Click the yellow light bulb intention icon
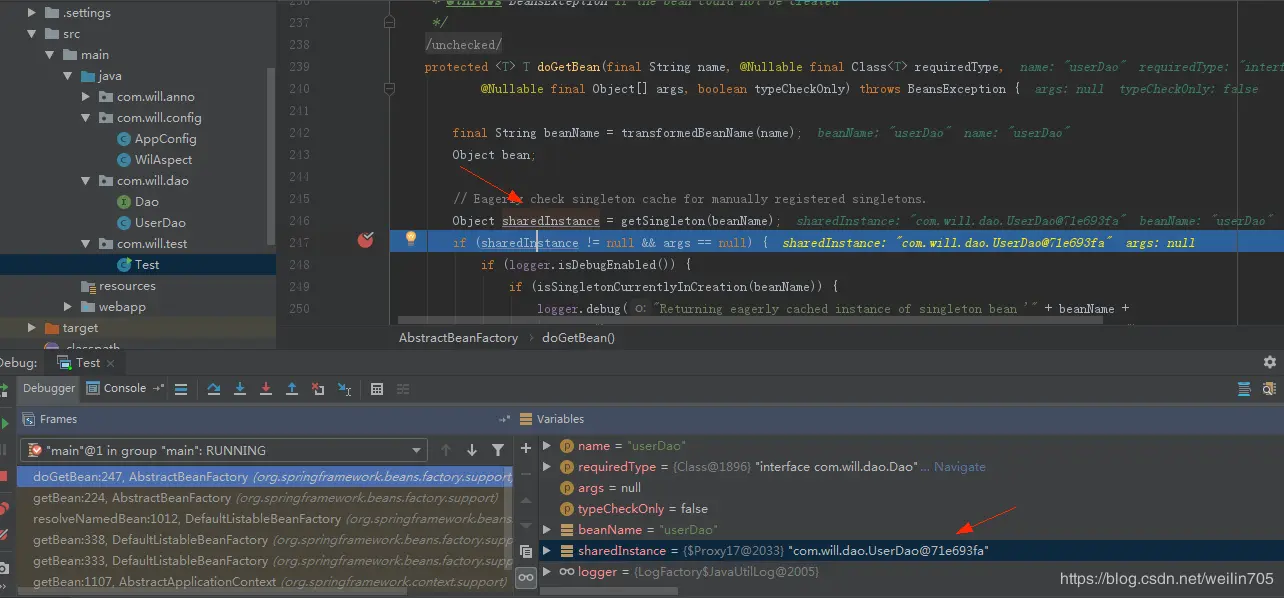Viewport: 1284px width, 598px height. coord(410,238)
